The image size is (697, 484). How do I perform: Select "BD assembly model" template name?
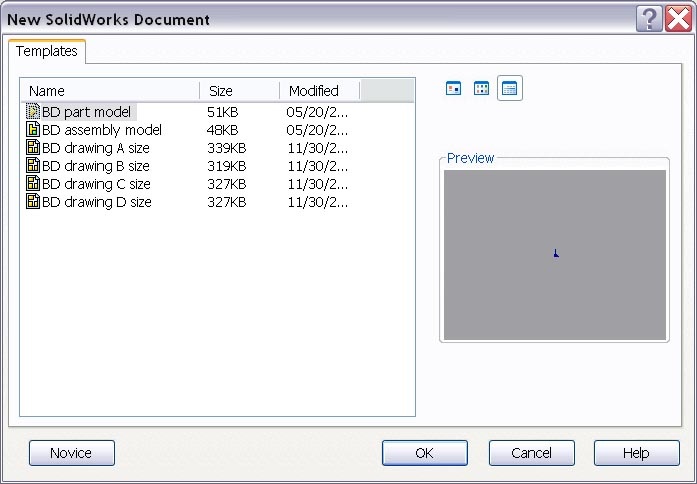pos(102,130)
